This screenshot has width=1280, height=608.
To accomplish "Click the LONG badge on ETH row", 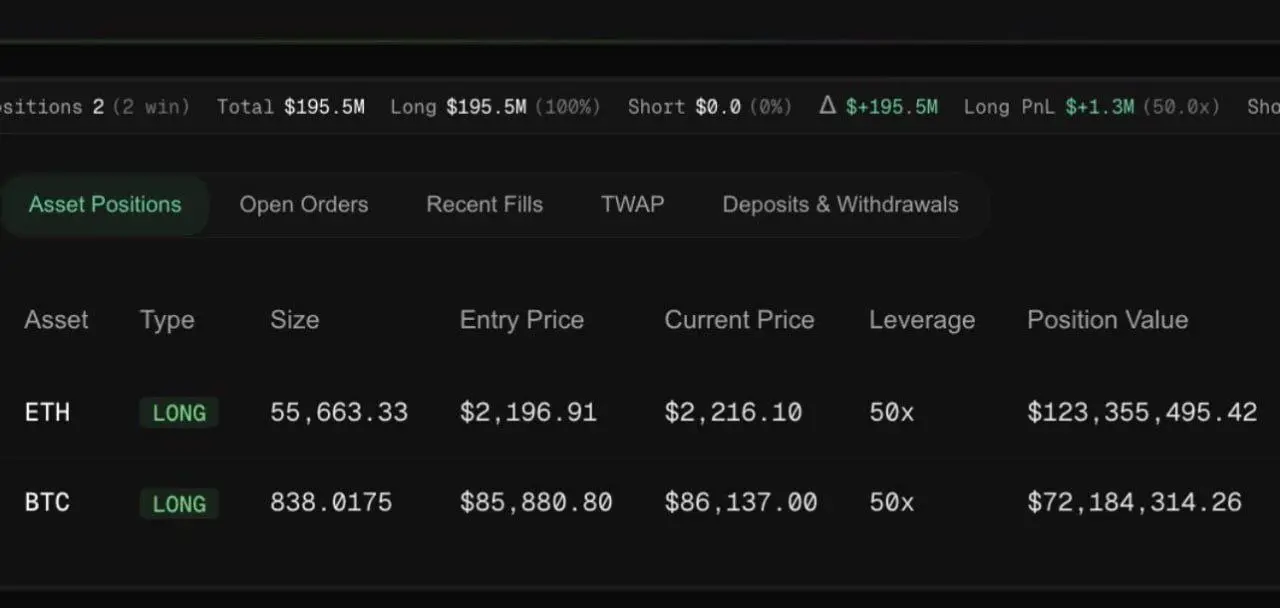I will click(x=179, y=413).
